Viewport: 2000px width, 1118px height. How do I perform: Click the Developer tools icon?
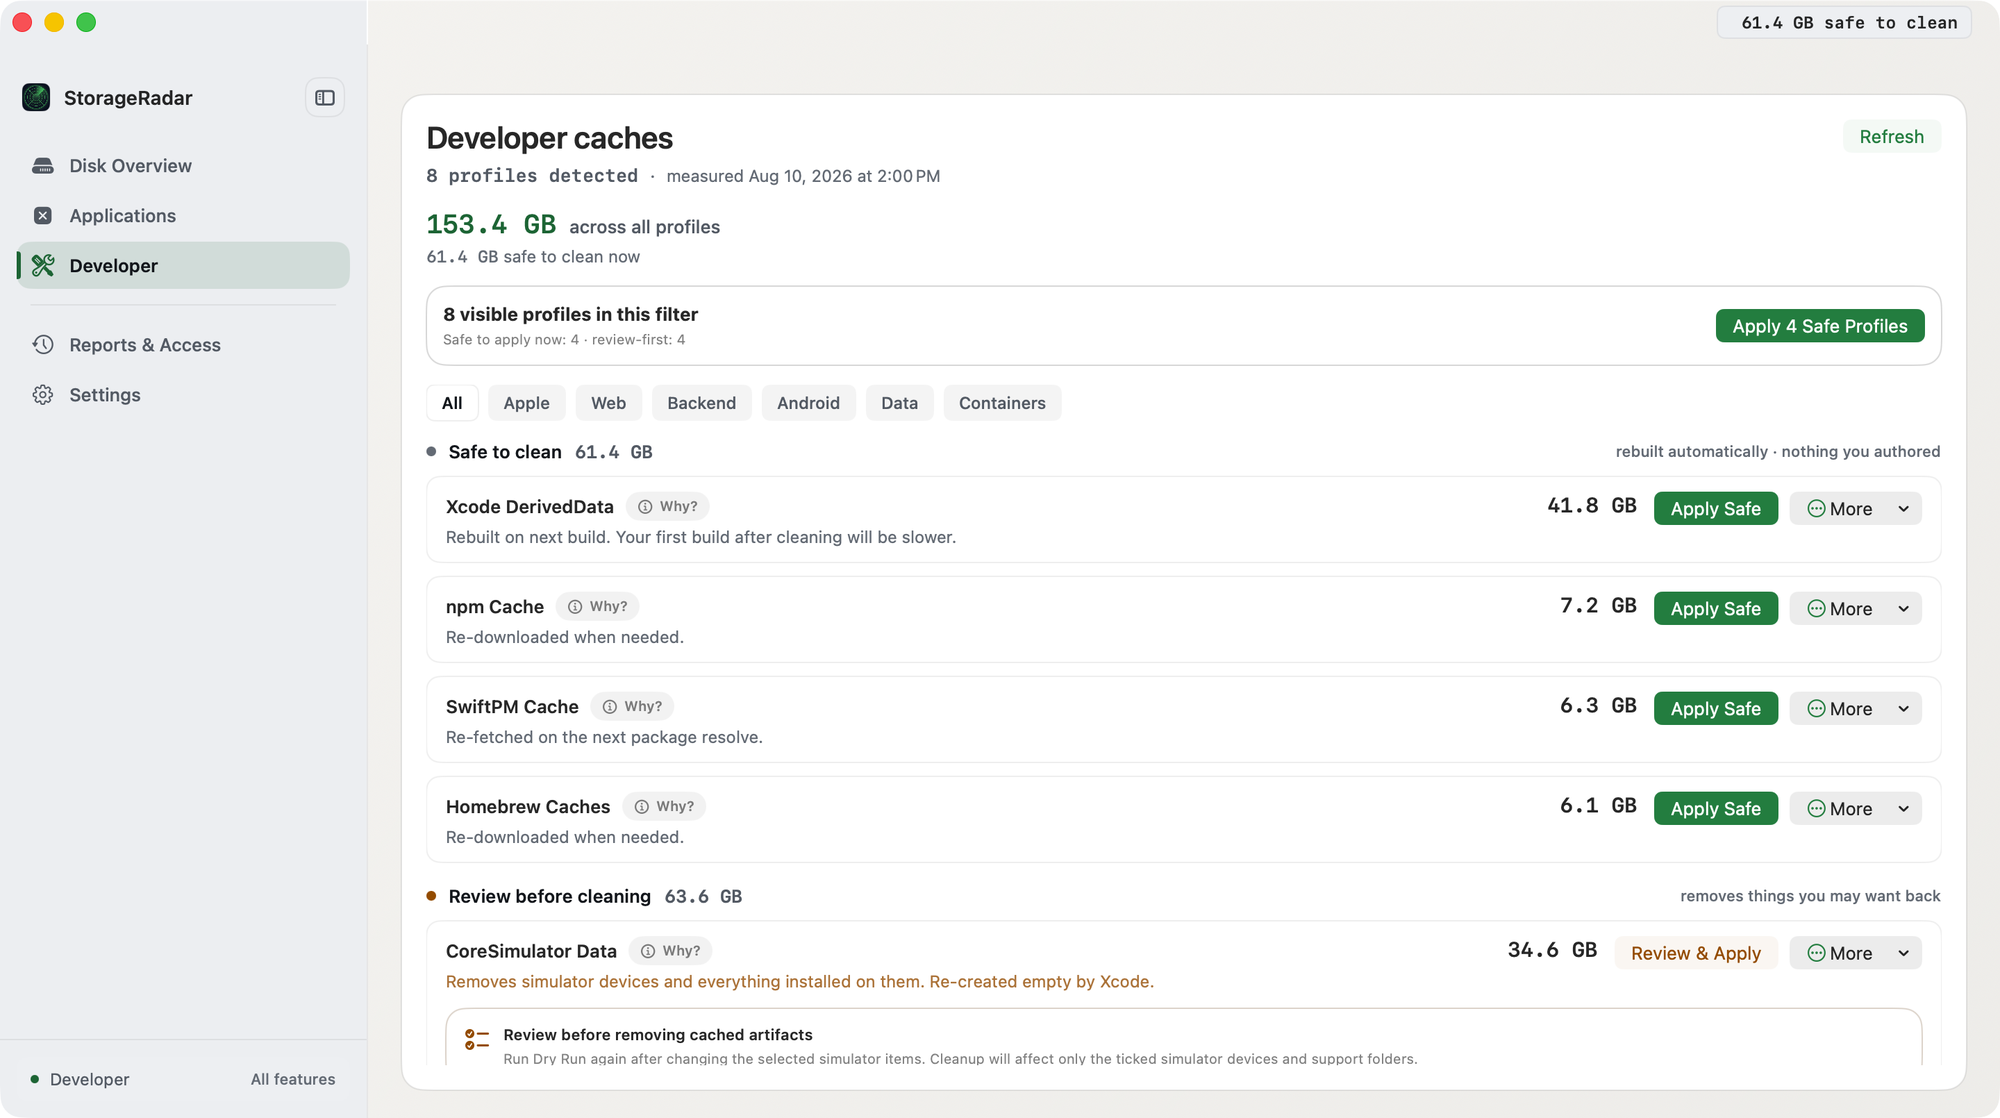point(43,266)
